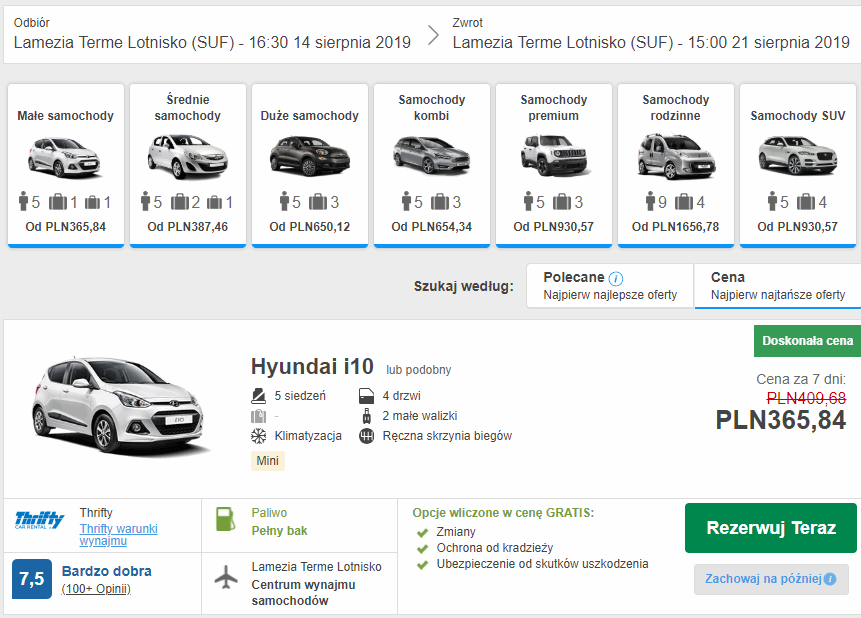861x618 pixels.
Task: Click the Thrifty car rental logo
Action: 40,521
